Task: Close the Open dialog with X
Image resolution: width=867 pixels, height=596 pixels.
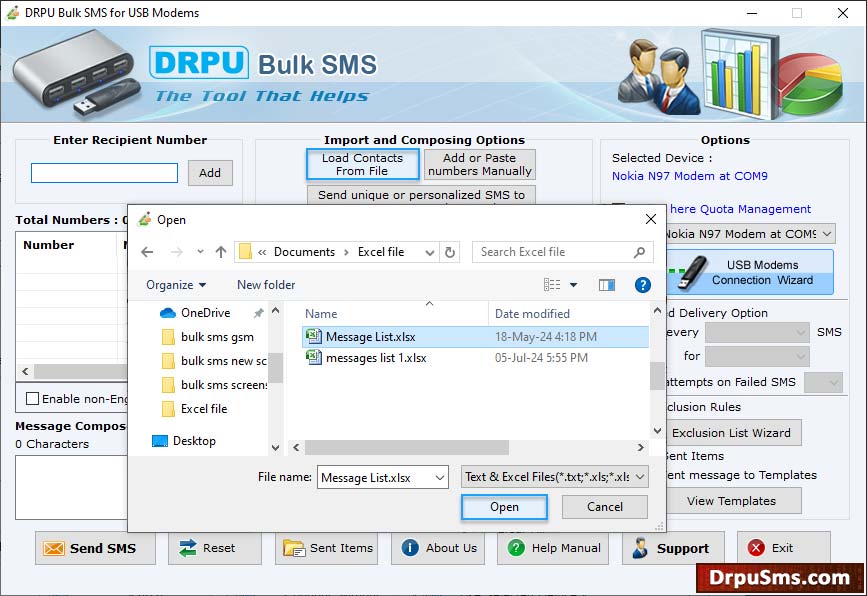Action: (x=651, y=219)
